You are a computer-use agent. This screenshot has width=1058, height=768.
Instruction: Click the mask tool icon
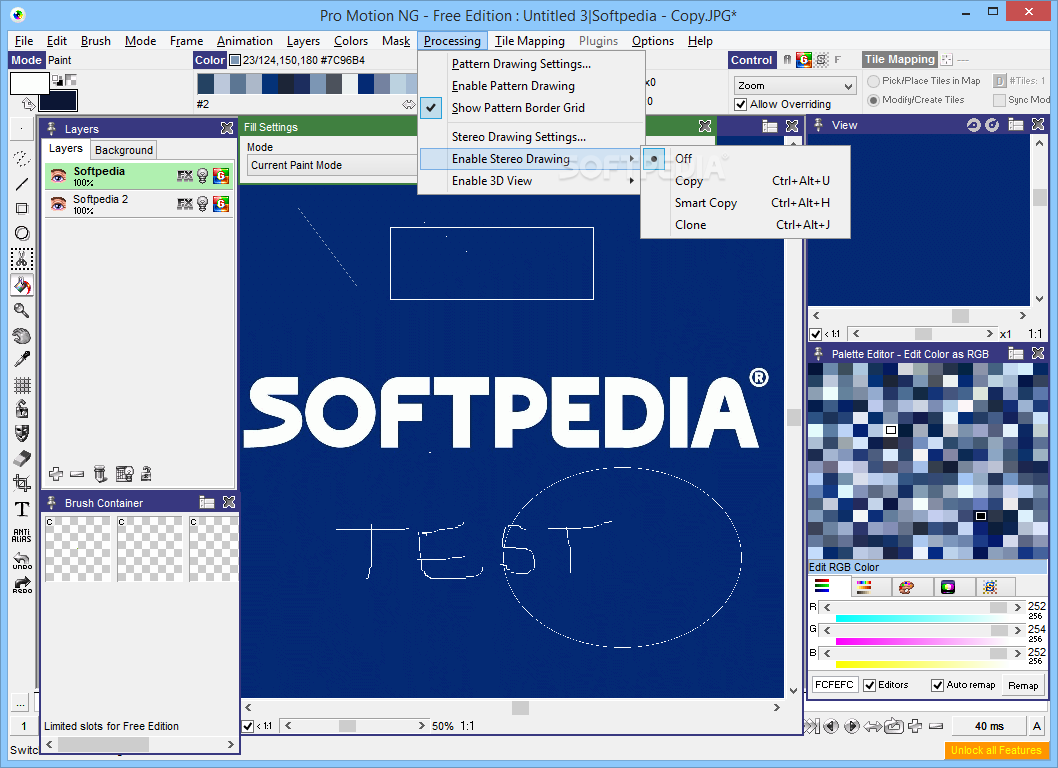tap(22, 433)
